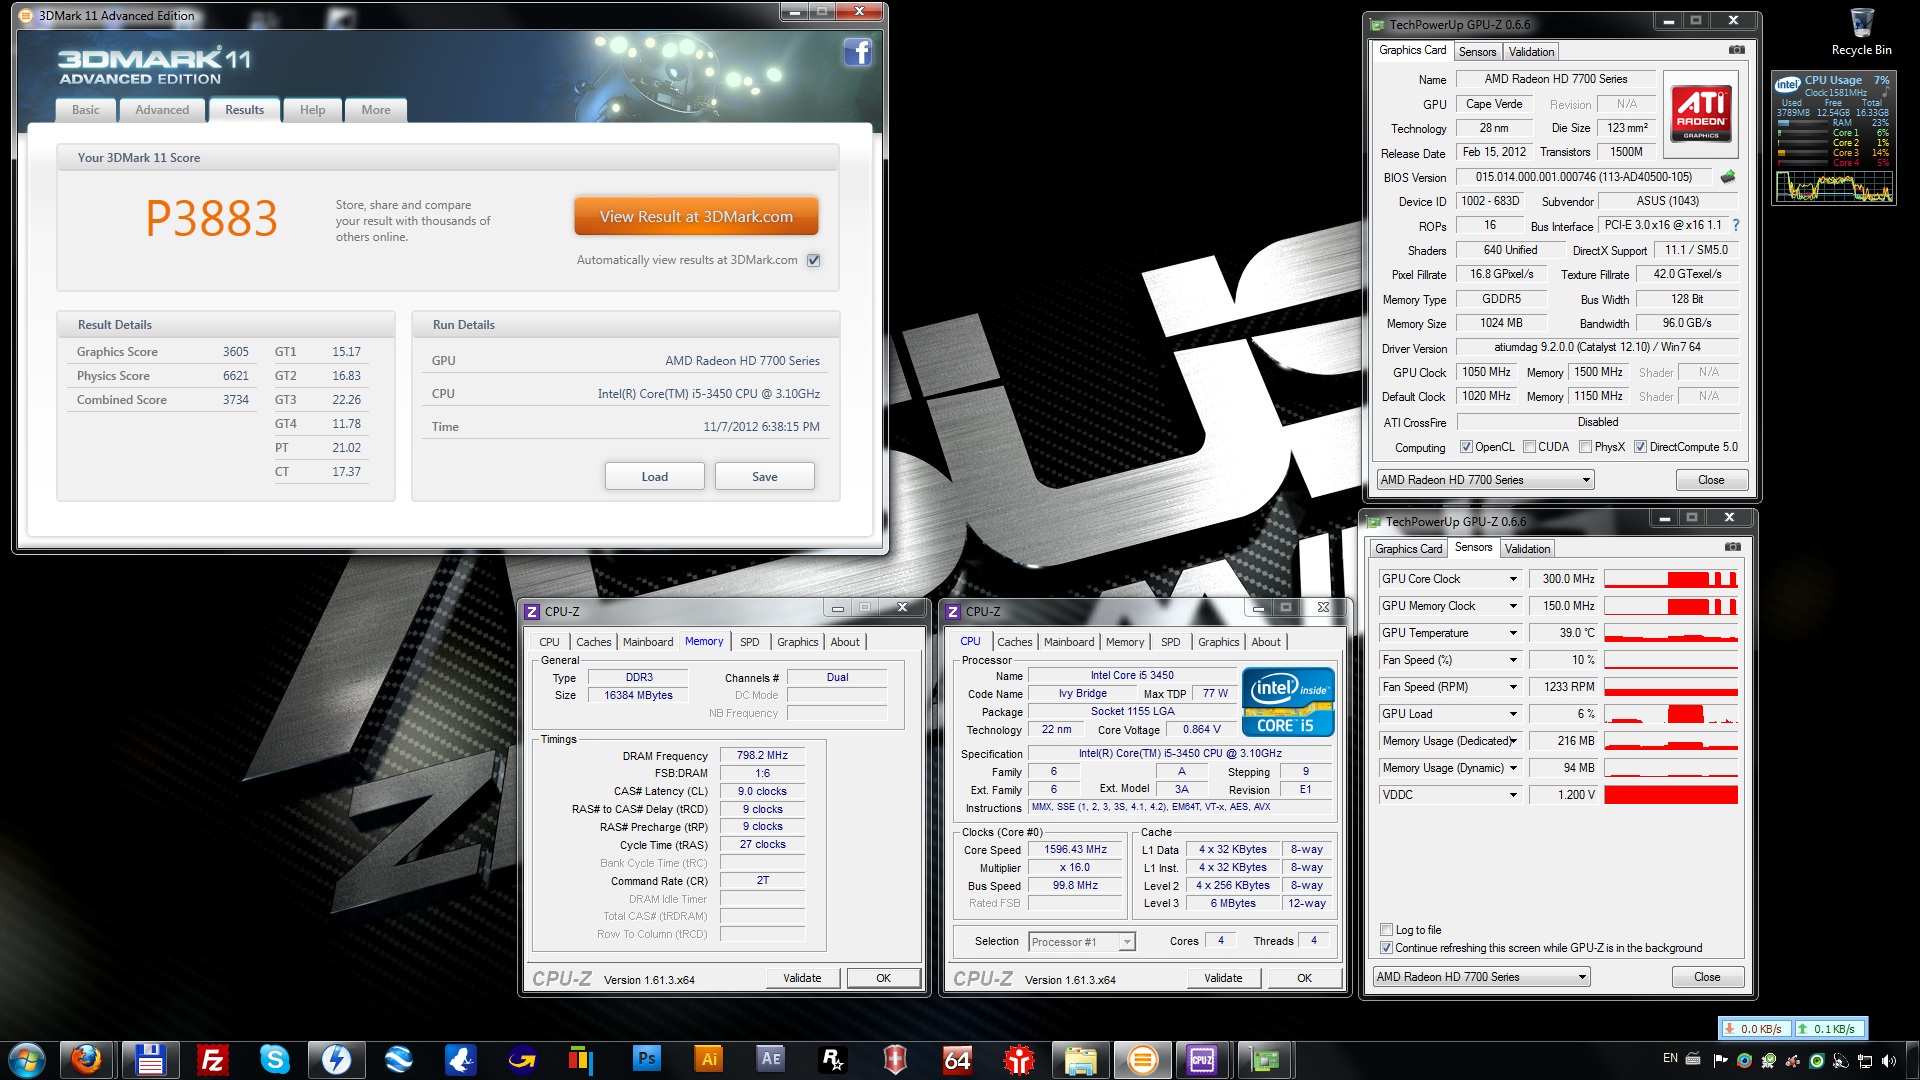
Task: Open the SPD tab in CPU-Z memory window
Action: 749,642
